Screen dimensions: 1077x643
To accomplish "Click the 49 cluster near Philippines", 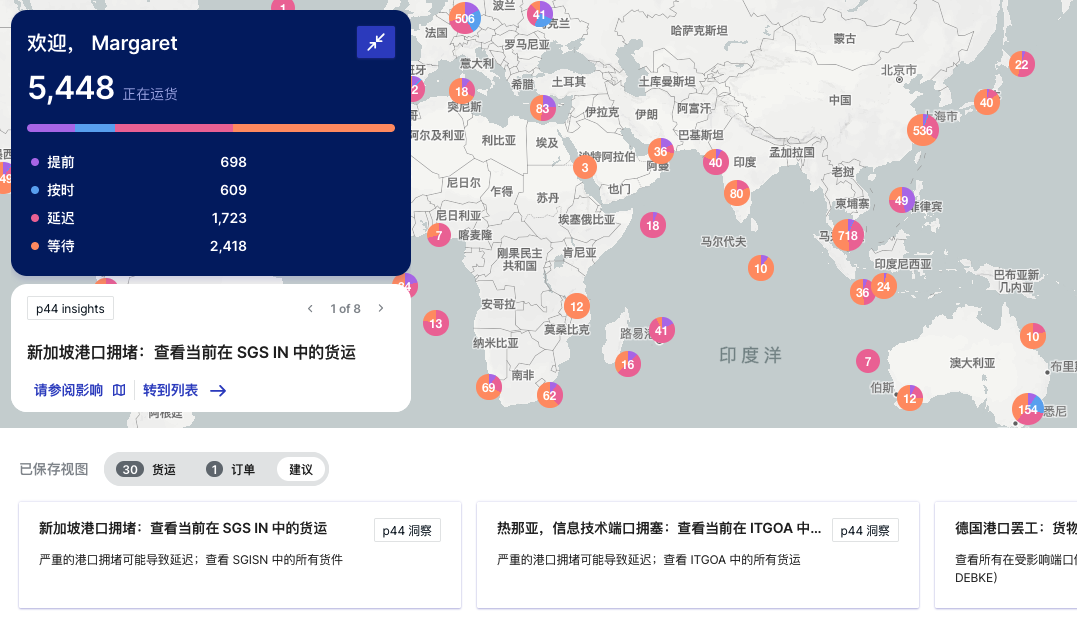I will pos(901,201).
